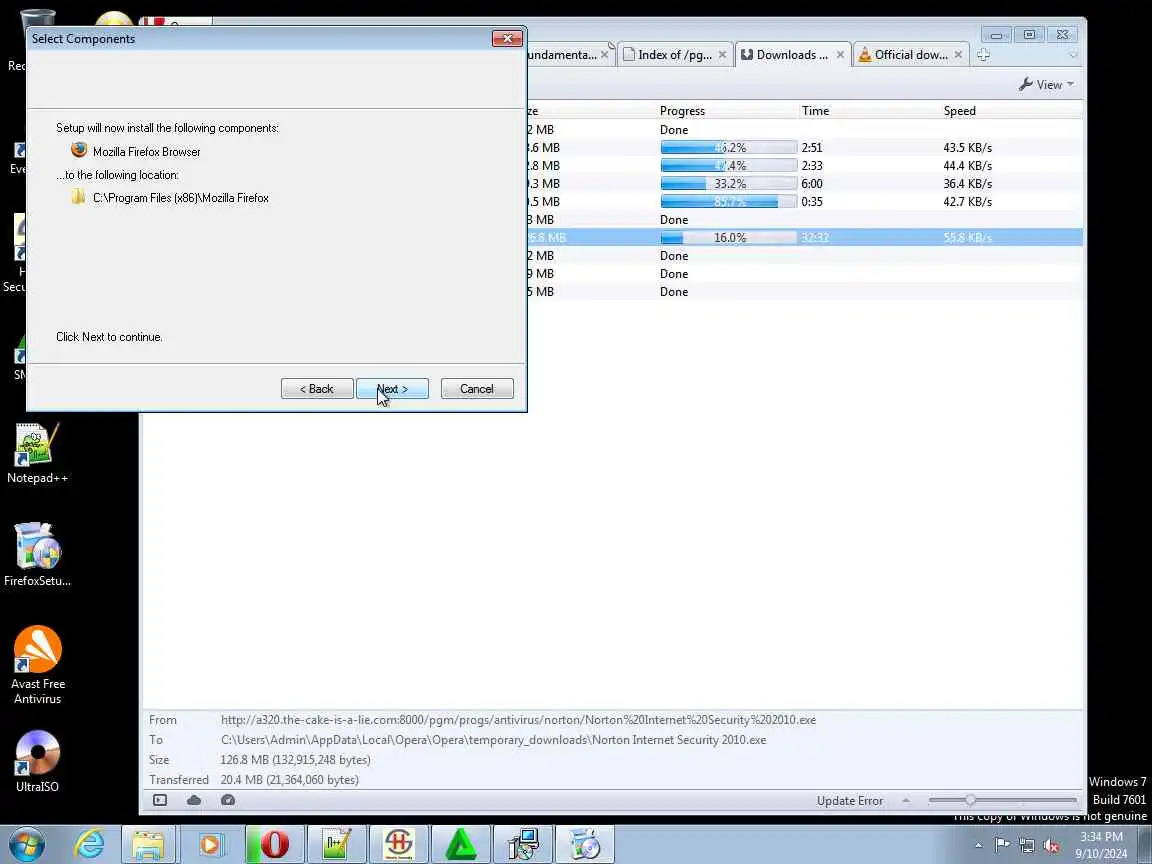Switch to Firefox setup in taskbar

coord(585,844)
